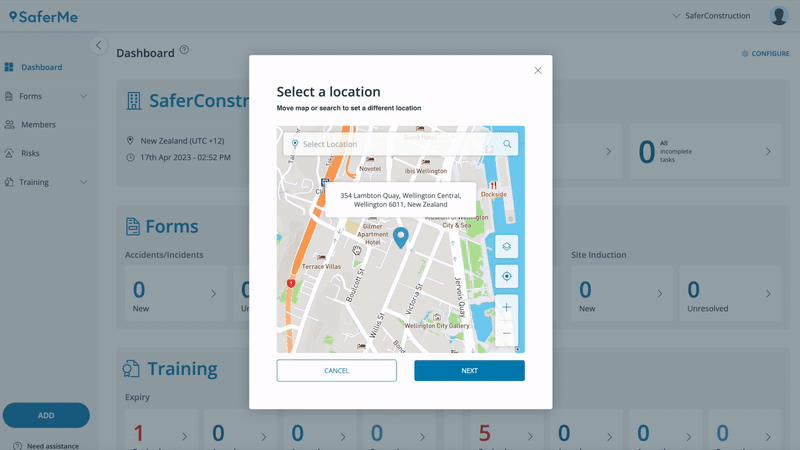Click the SaferMe logo
Viewport: 800px width, 450px height.
pos(43,17)
